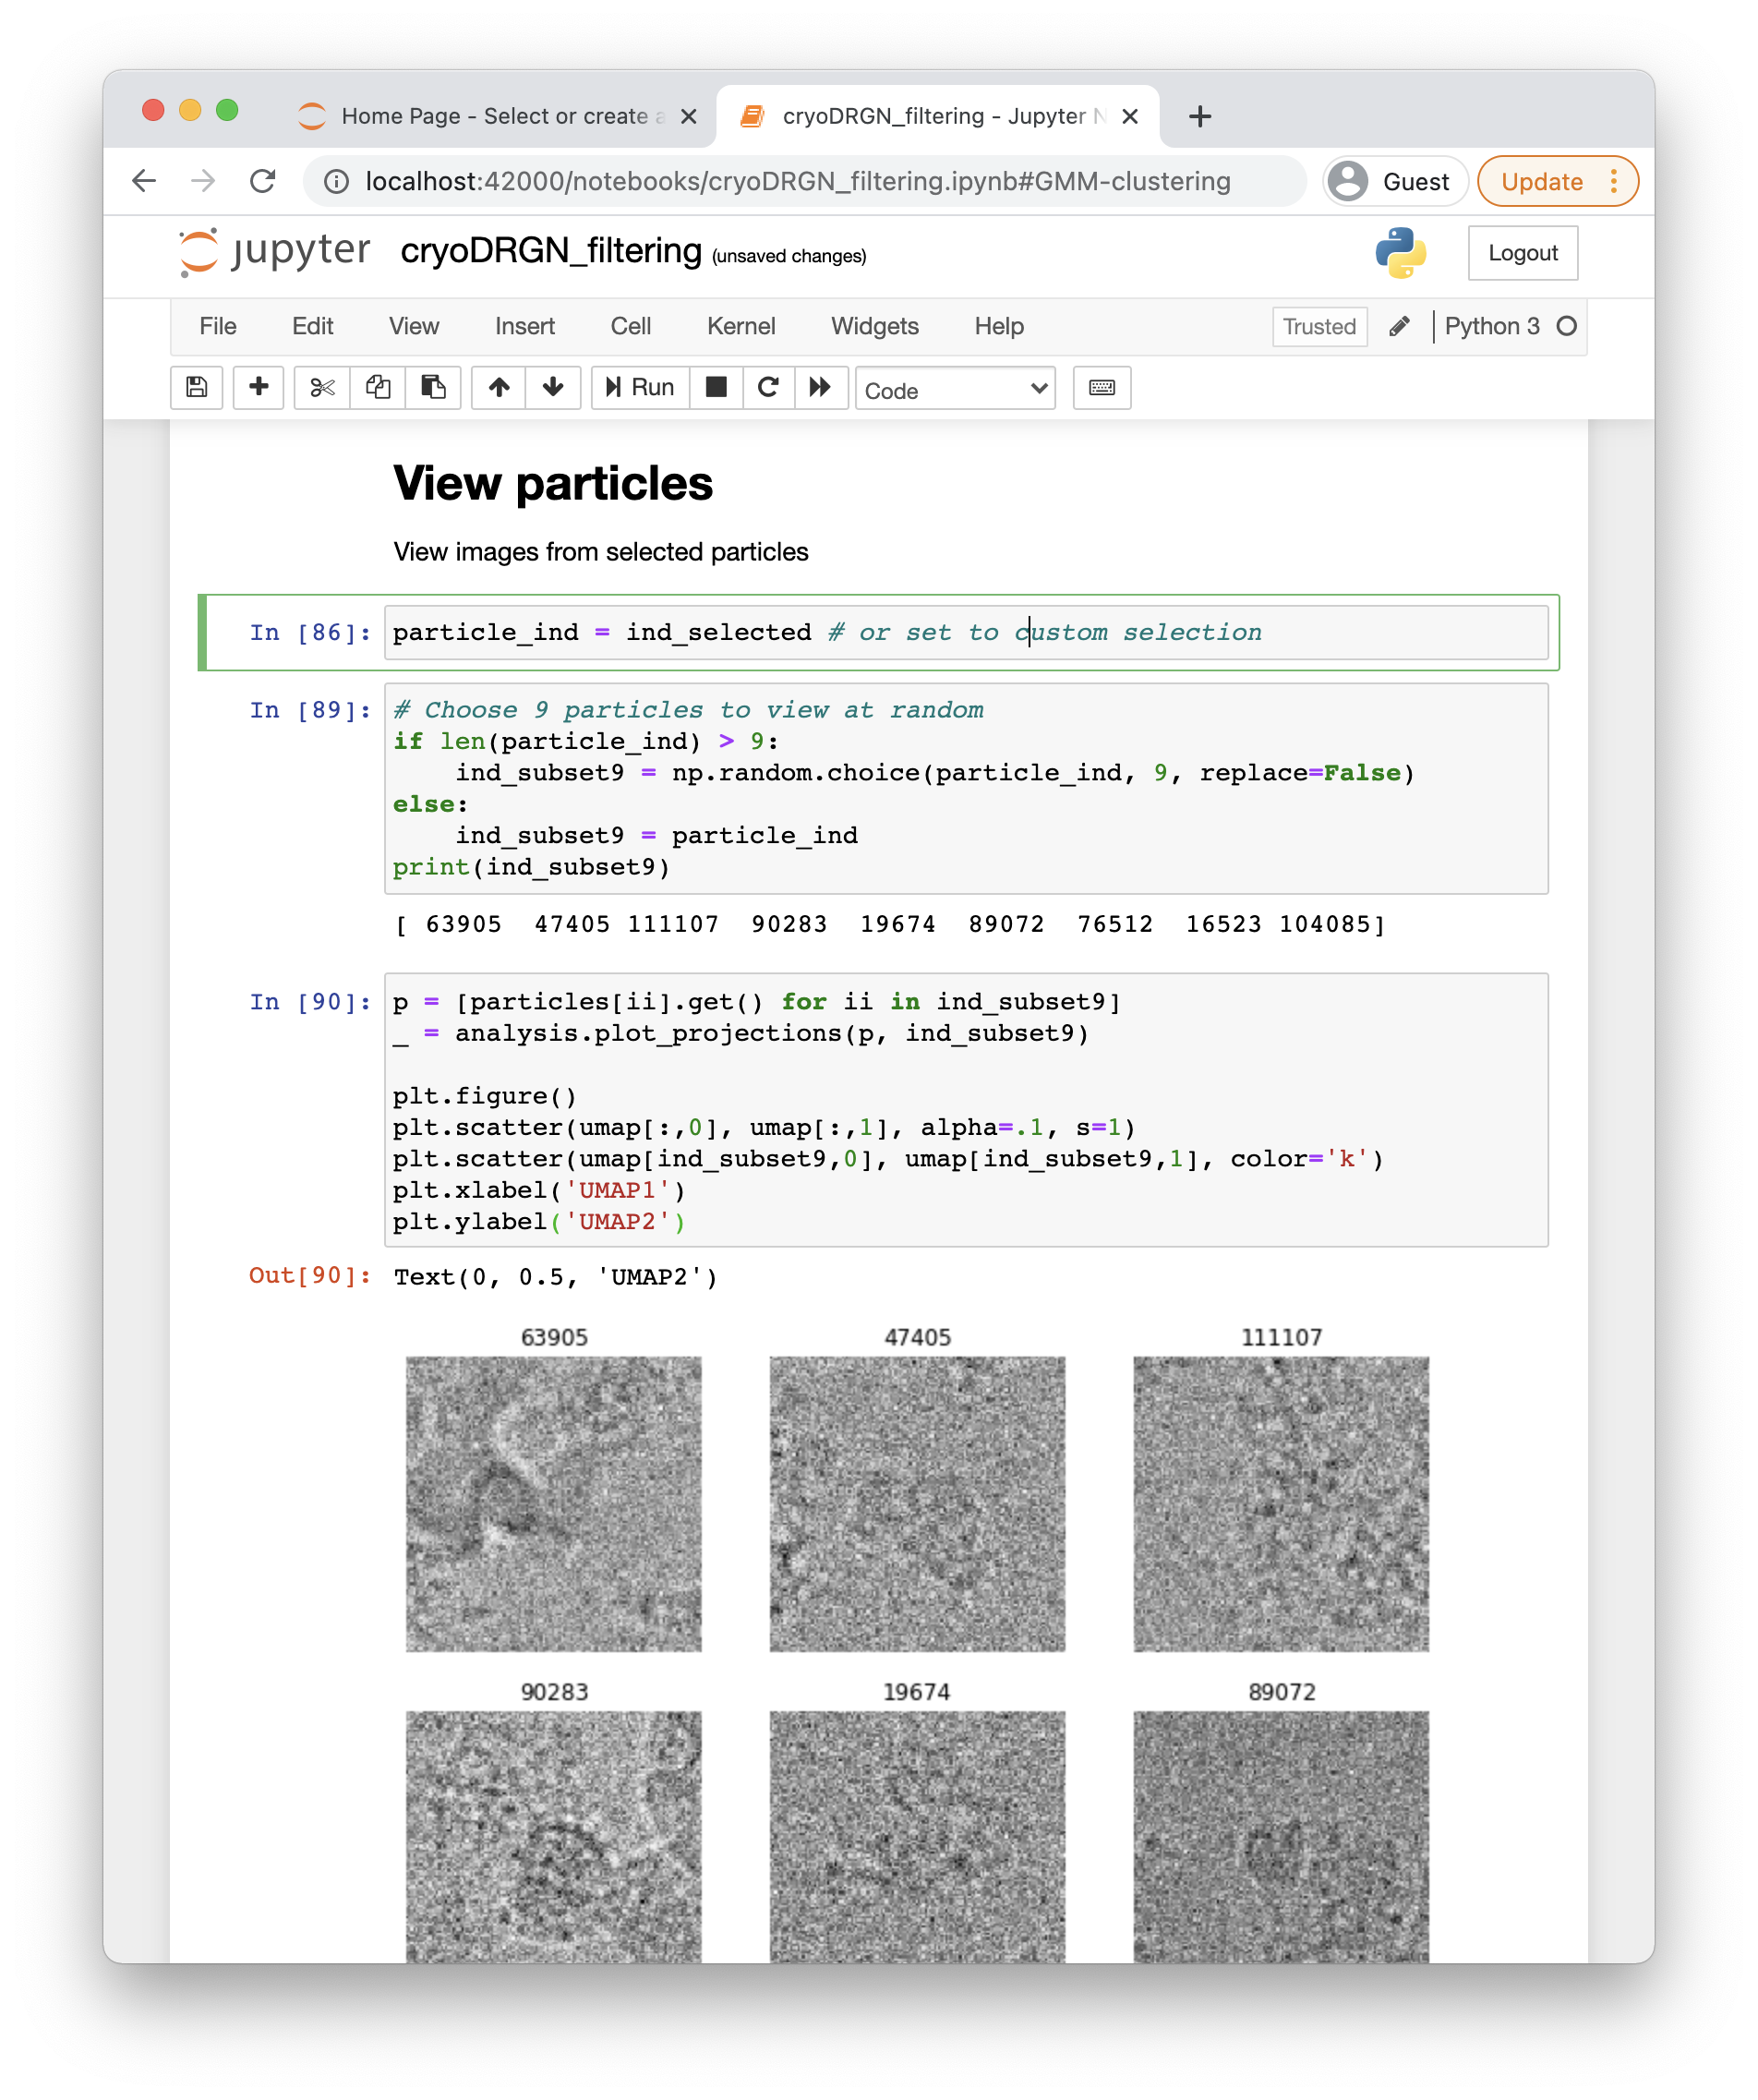This screenshot has height=2100, width=1758.
Task: Restart kernel and rerun all cells icon
Action: 820,387
